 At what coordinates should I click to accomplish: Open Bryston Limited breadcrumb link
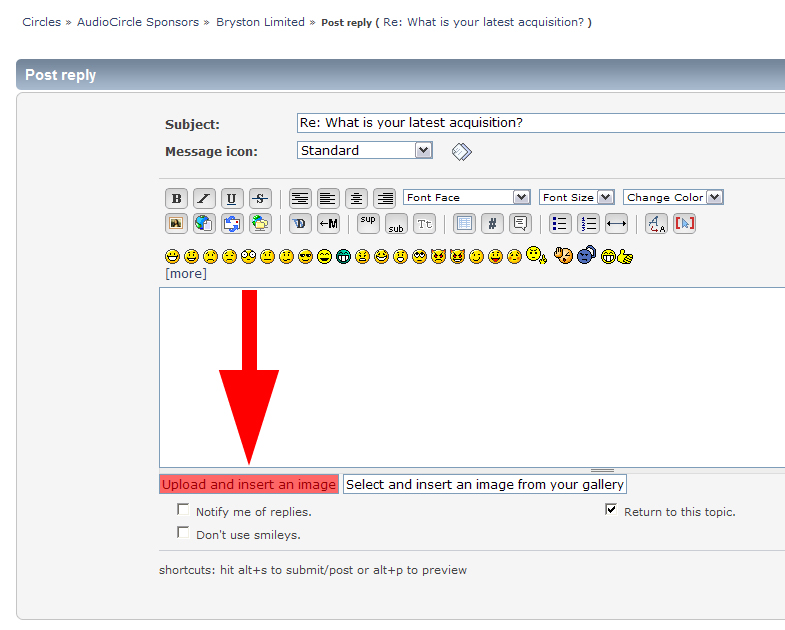[x=260, y=22]
